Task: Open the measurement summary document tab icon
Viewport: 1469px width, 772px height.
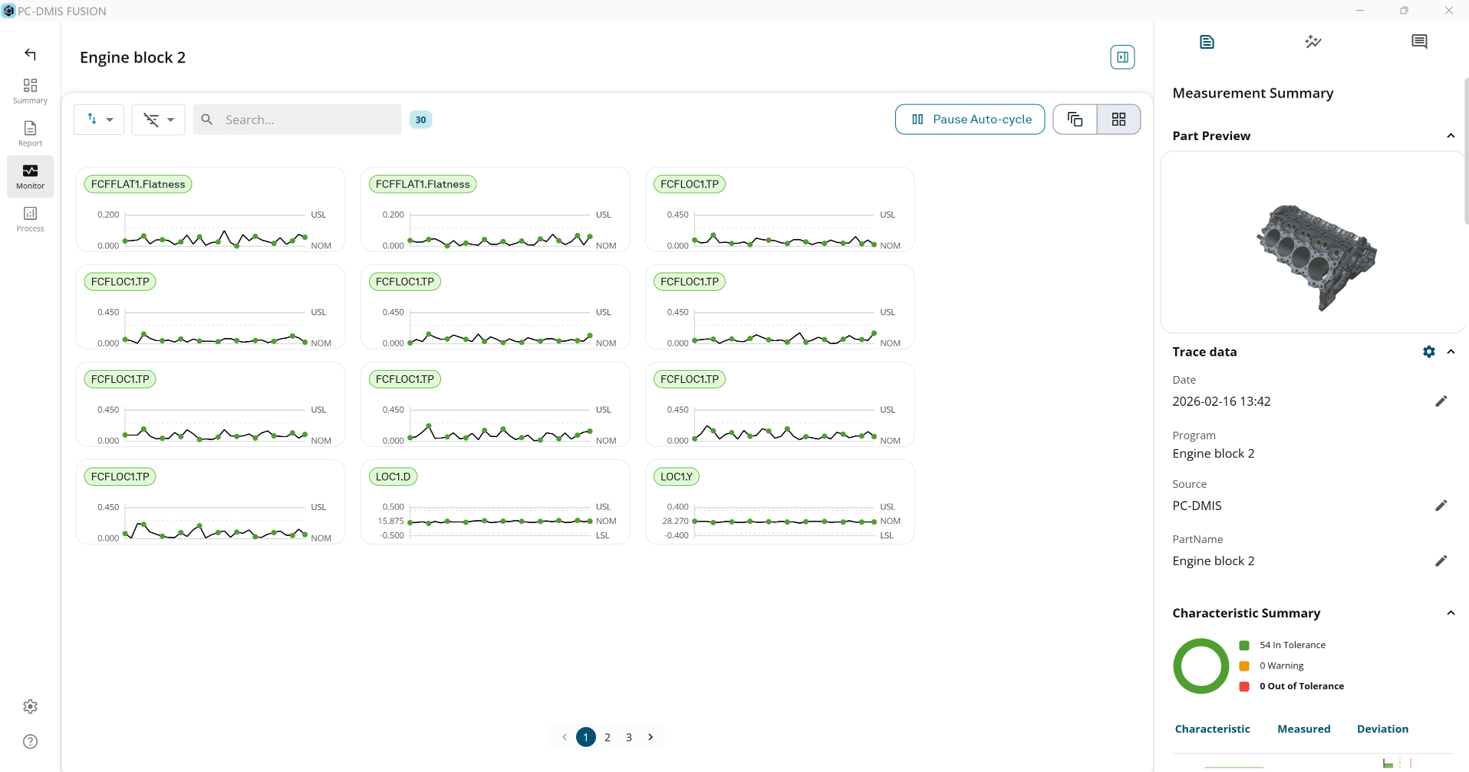Action: coord(1207,42)
